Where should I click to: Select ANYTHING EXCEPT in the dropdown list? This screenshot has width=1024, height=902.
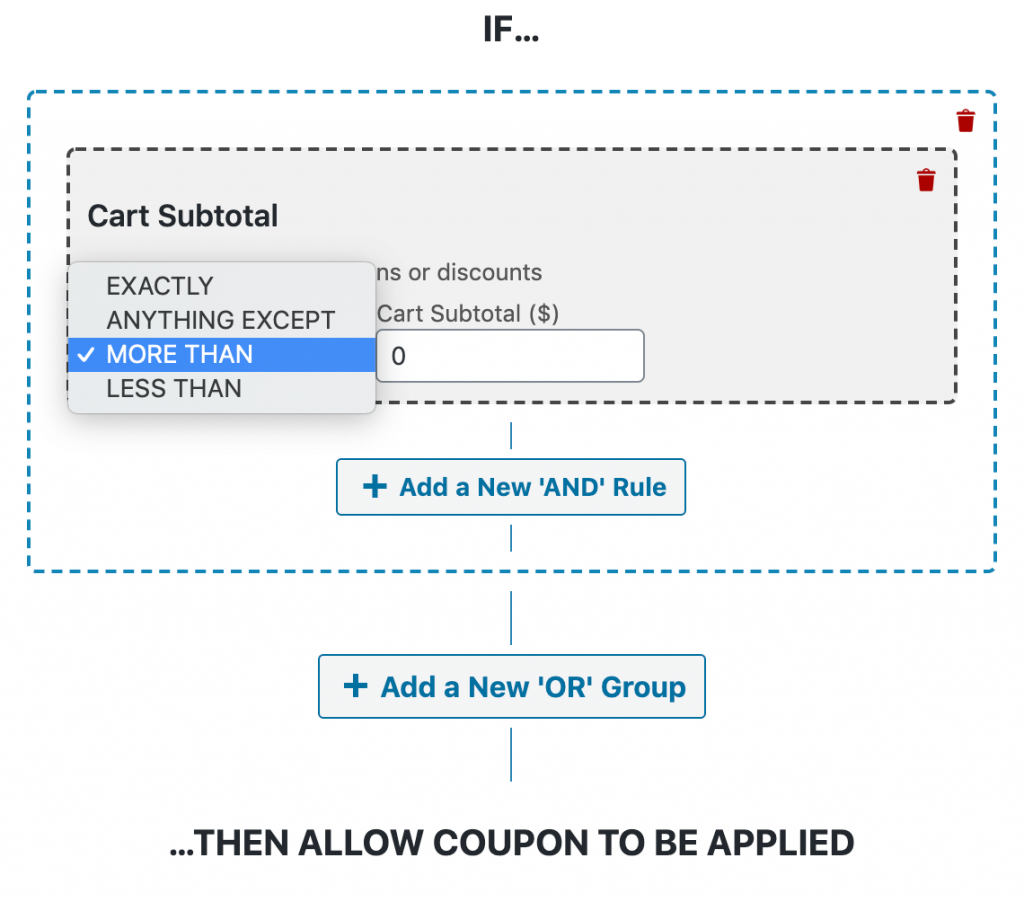tap(221, 320)
